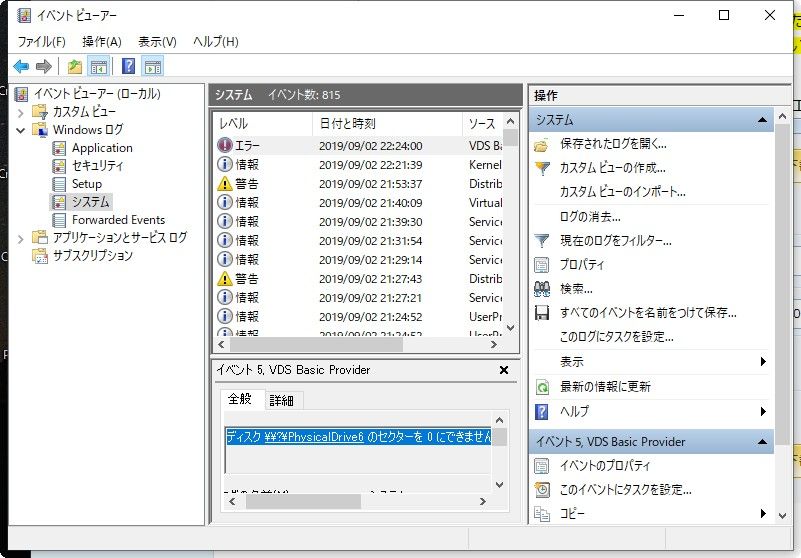Toggle the action pane toolbar icon
This screenshot has width=801, height=558.
coord(153,66)
